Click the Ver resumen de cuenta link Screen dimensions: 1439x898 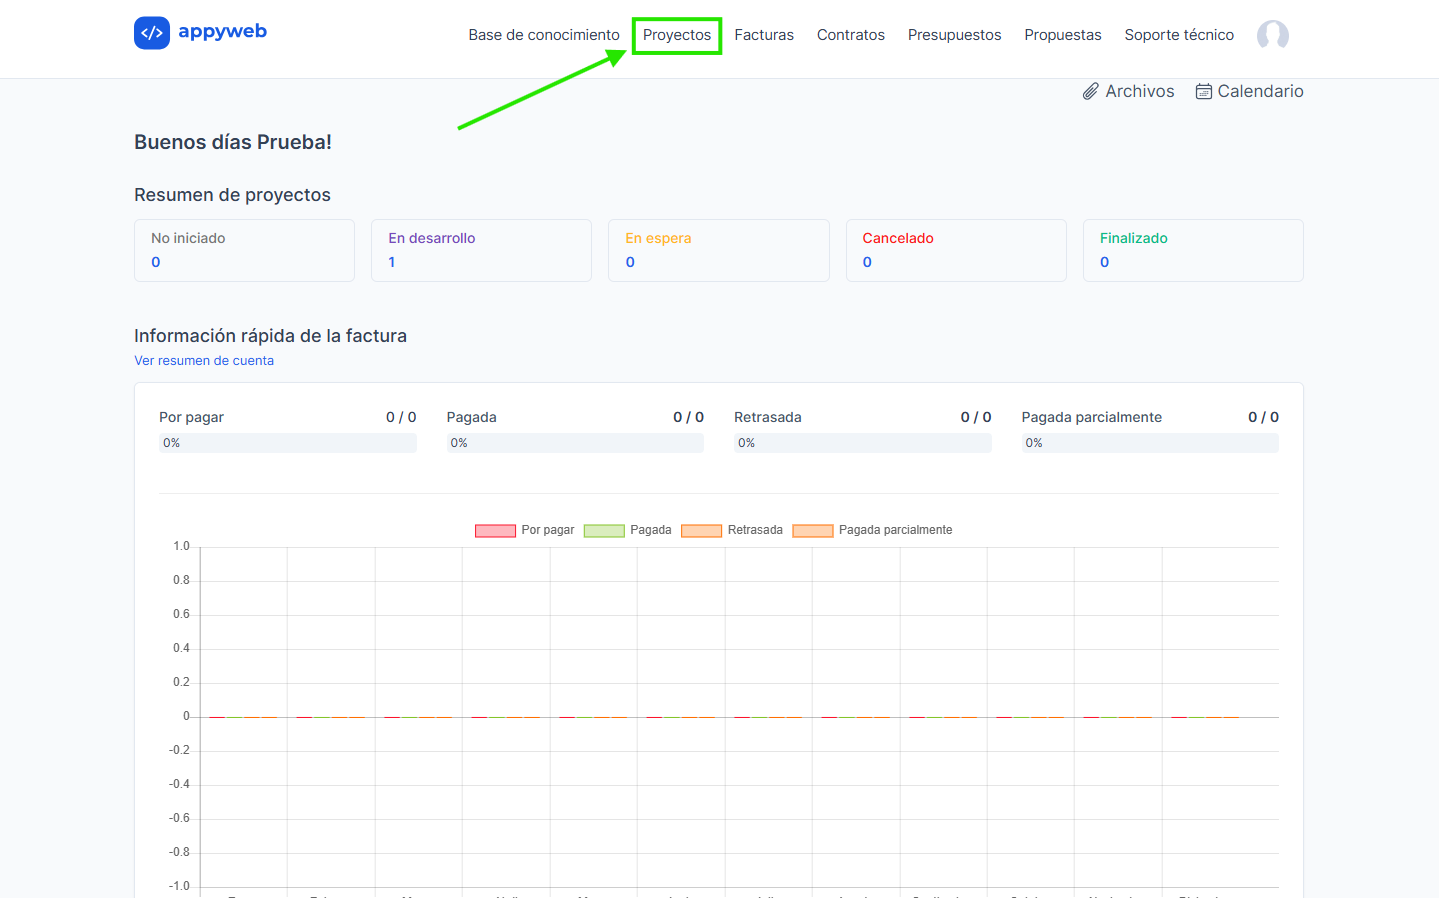click(x=204, y=361)
